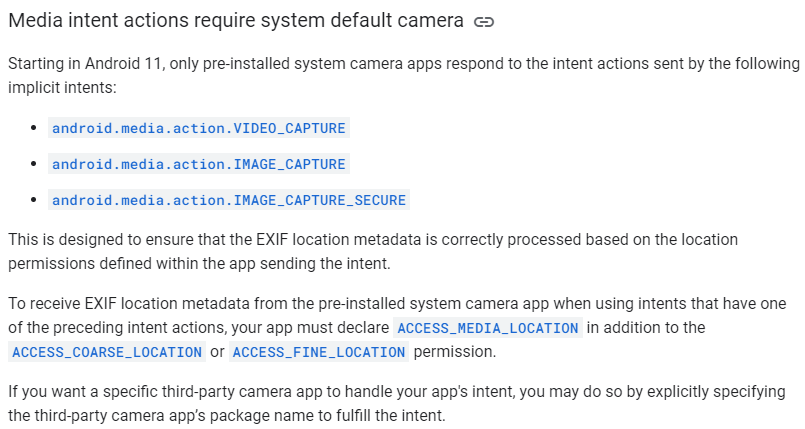Open the android.media.action.IMAGE_CAPTURE link
Image resolution: width=805 pixels, height=429 pixels.
coord(199,164)
